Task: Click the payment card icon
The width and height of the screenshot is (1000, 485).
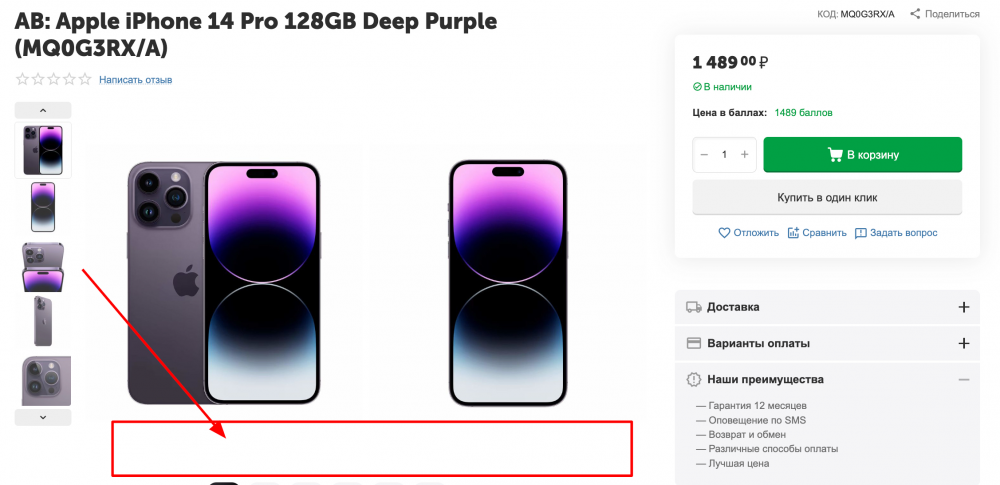Action: (x=693, y=343)
